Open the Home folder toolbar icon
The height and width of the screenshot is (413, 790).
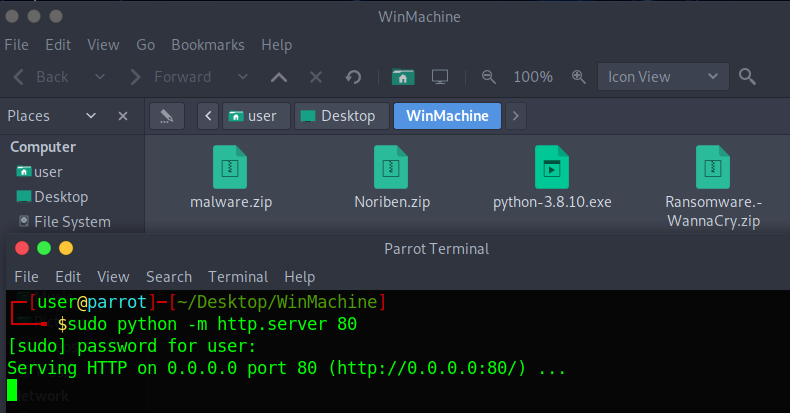point(403,77)
